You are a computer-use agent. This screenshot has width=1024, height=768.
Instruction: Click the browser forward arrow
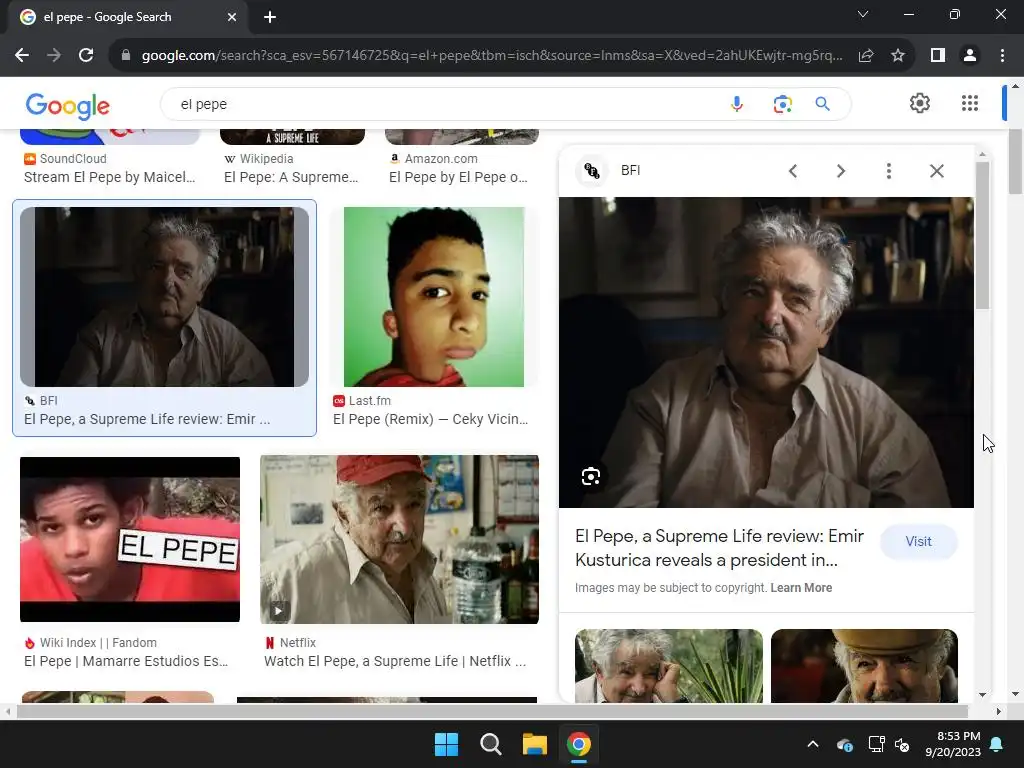coord(54,56)
